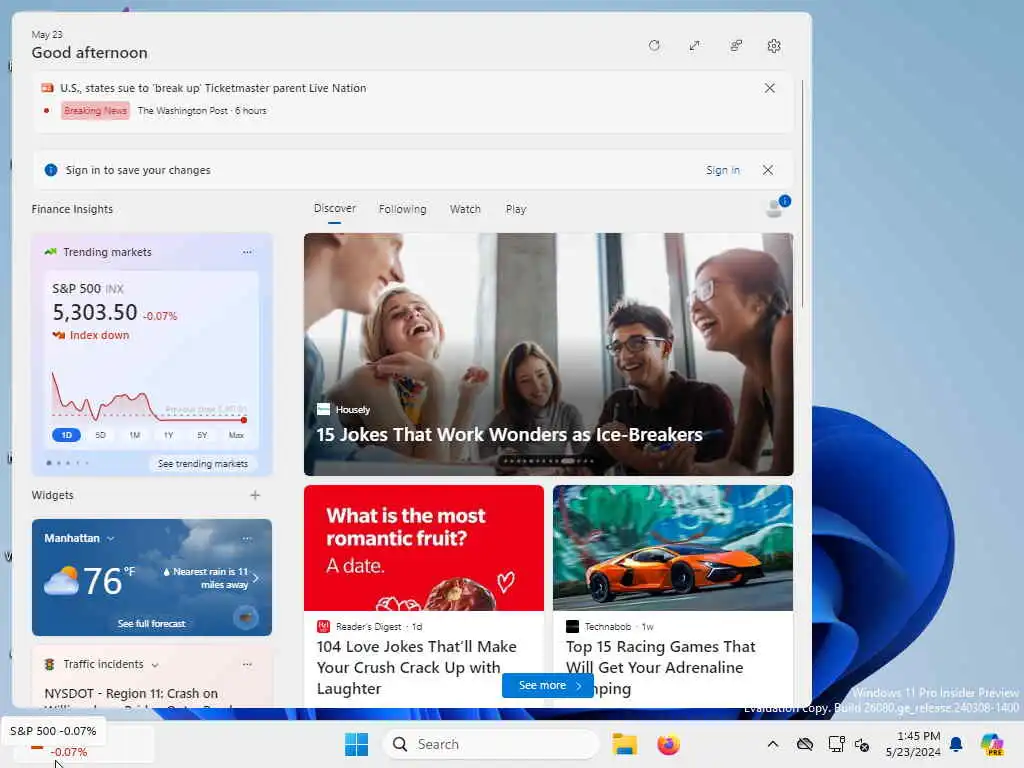
Task: Open the Ticketmaster Live Nation headline
Action: pos(213,88)
